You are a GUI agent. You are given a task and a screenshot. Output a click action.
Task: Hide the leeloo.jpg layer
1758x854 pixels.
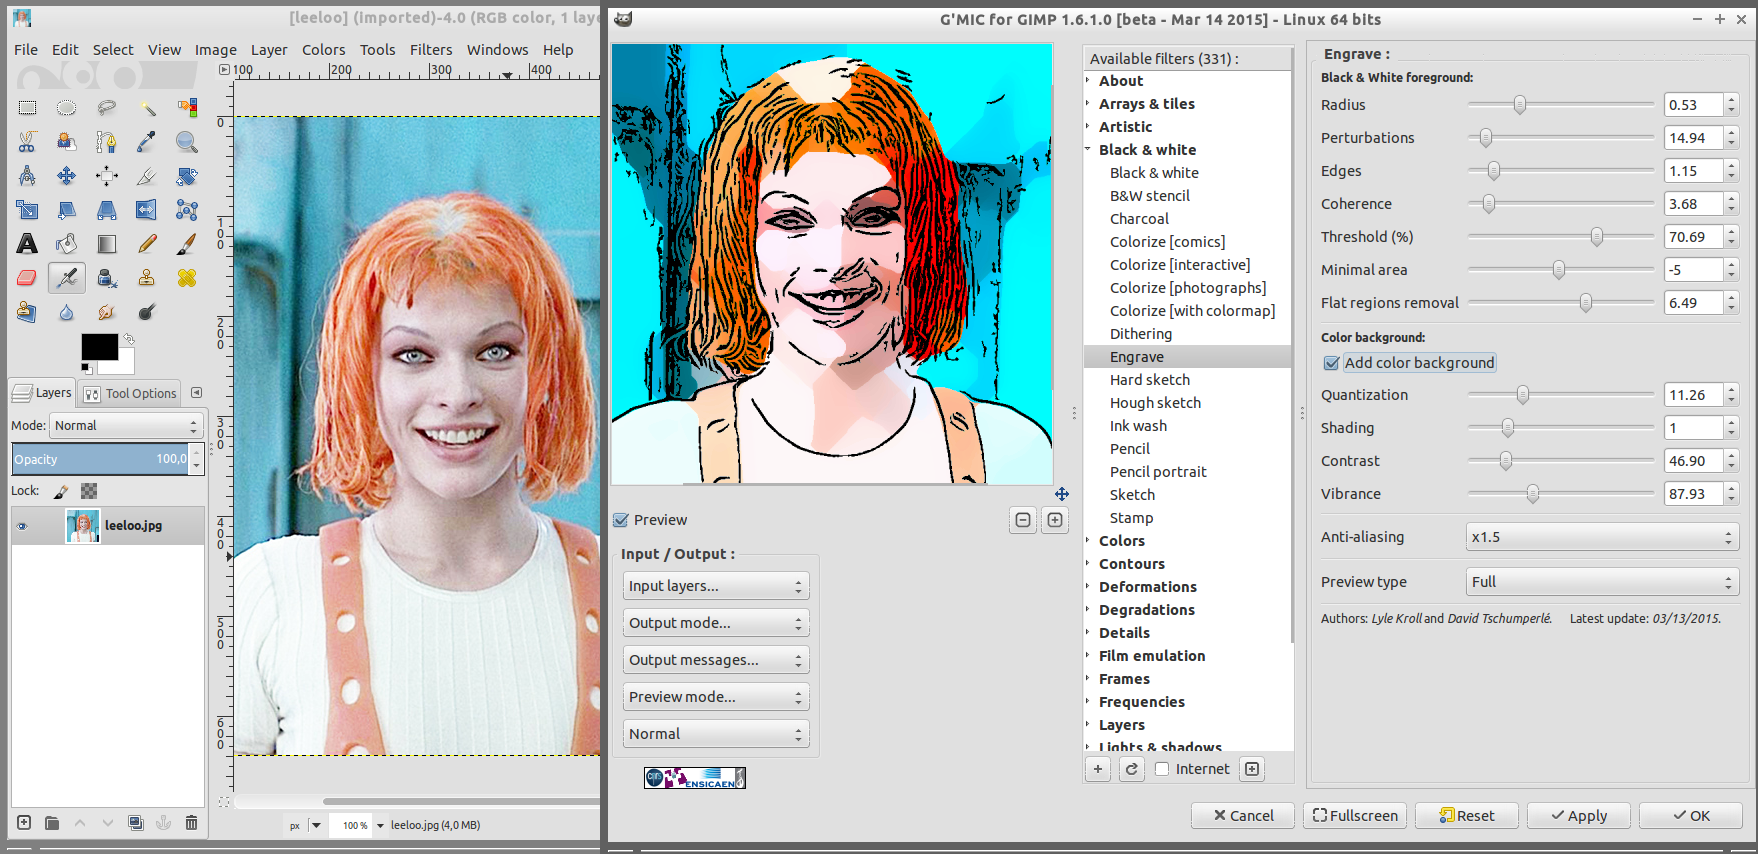tap(23, 525)
